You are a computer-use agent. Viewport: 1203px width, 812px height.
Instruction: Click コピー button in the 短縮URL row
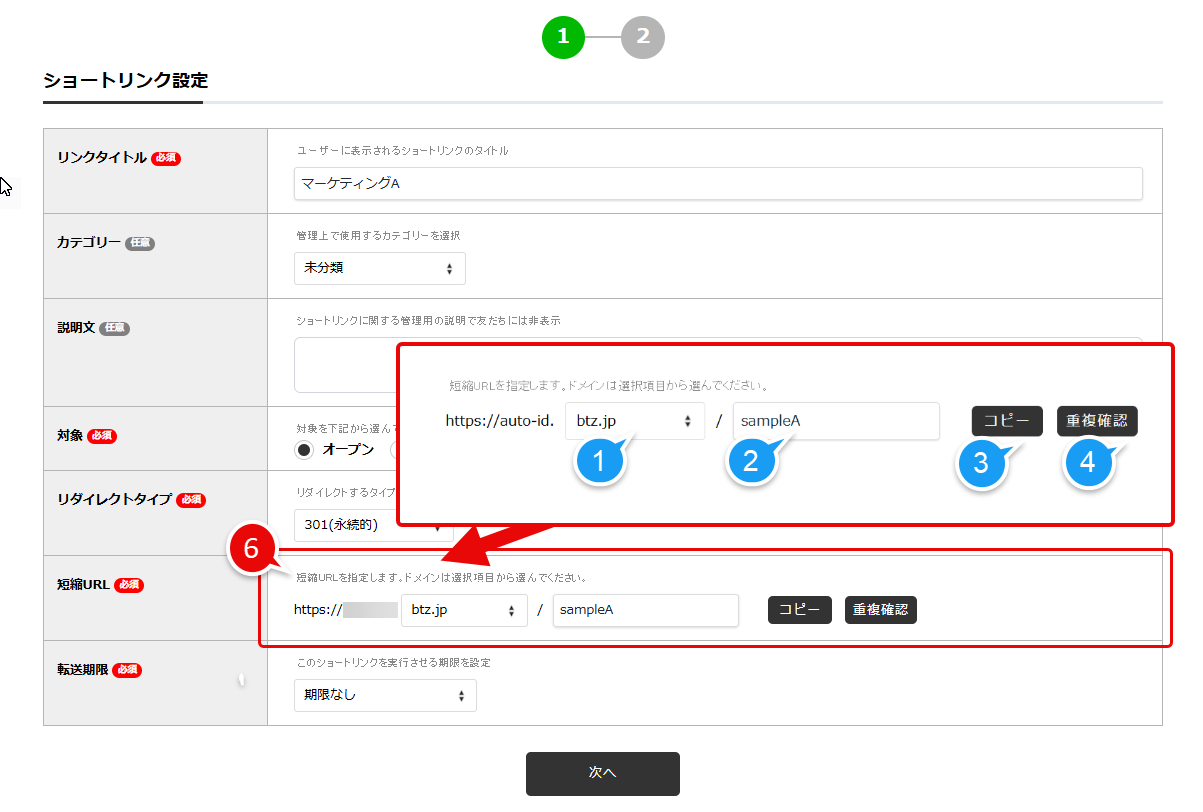[799, 610]
